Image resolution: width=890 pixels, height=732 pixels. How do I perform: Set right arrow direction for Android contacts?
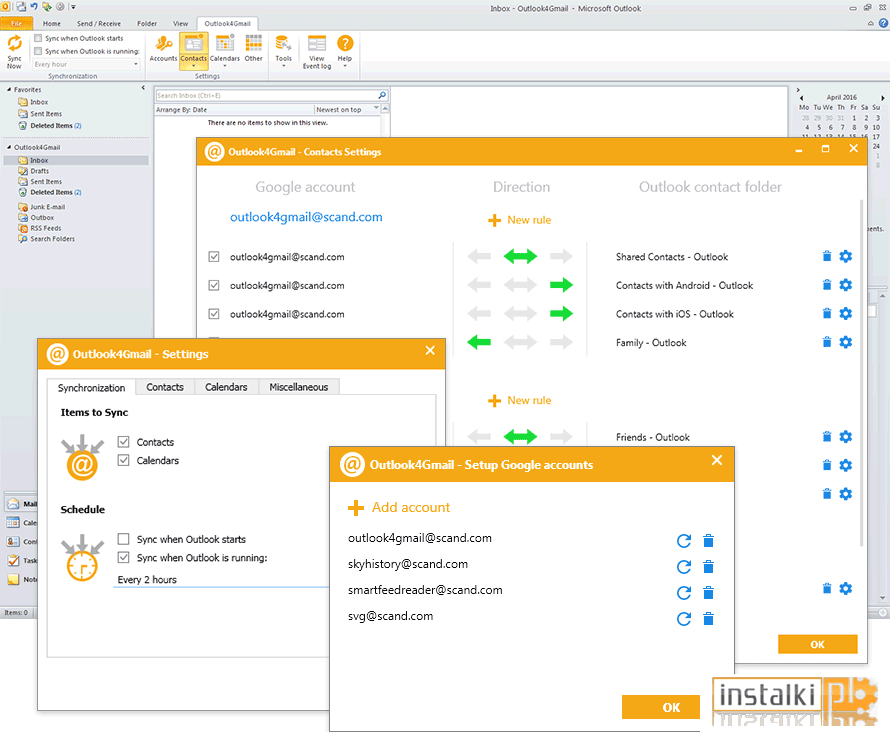click(561, 285)
